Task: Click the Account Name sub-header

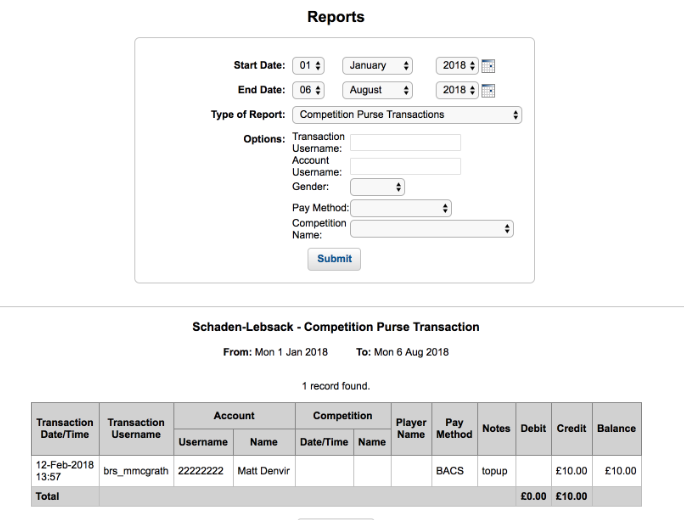Action: click(264, 442)
